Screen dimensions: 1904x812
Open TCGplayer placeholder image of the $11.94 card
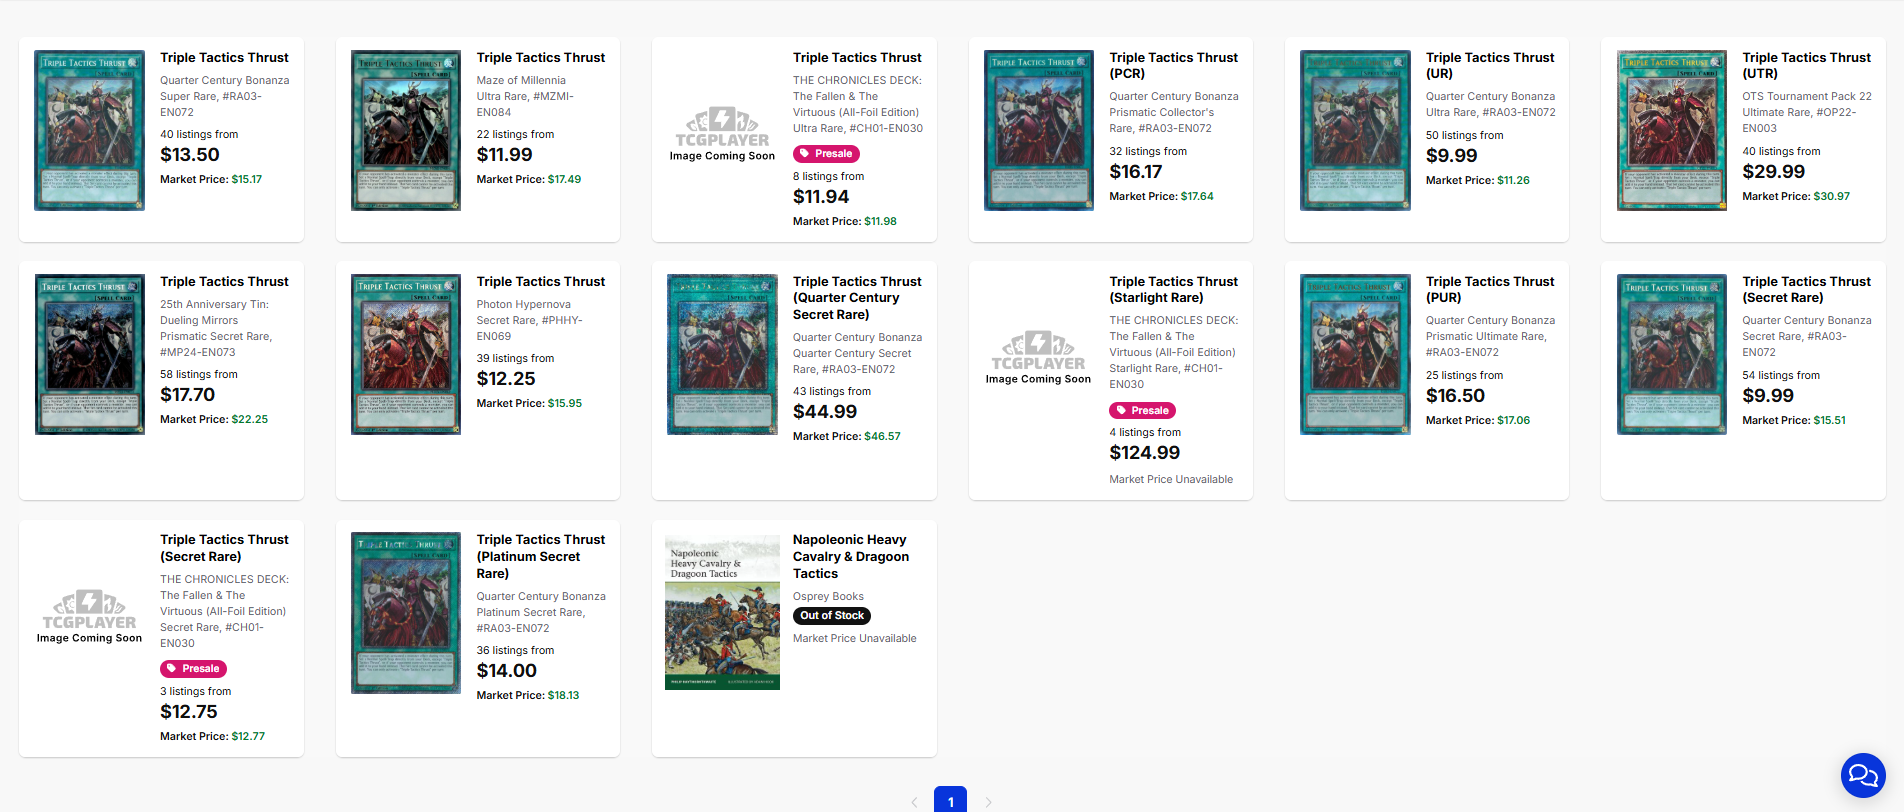tap(722, 133)
